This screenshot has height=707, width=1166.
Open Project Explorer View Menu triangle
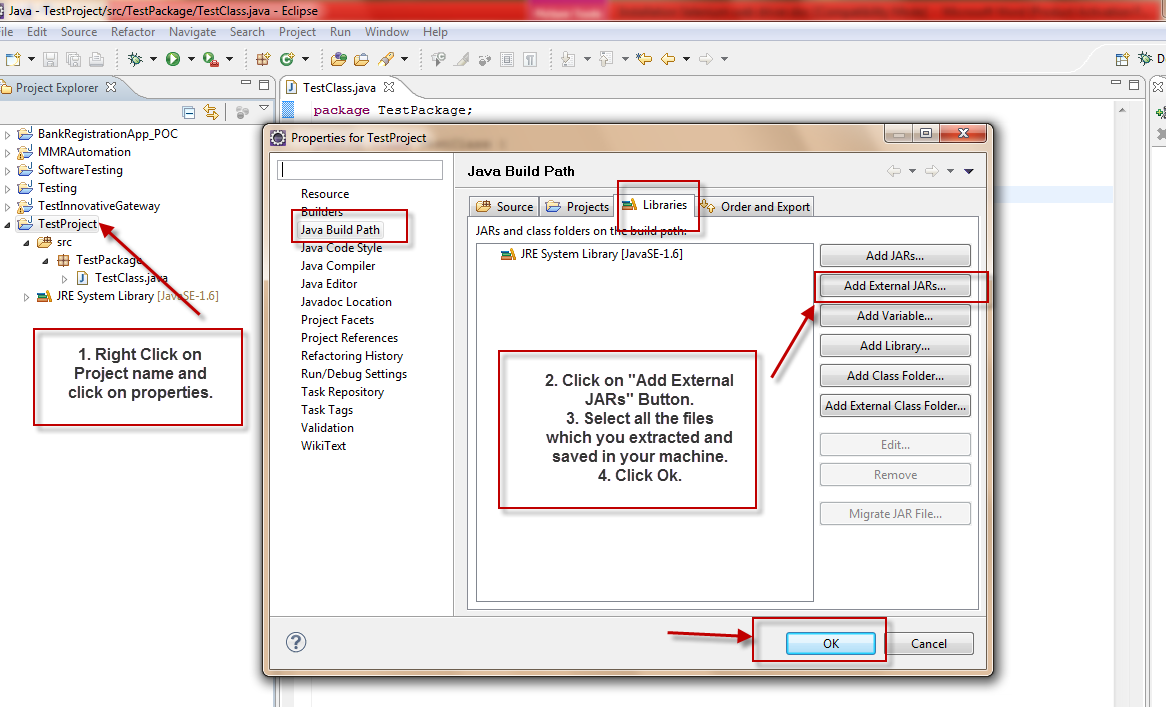[x=263, y=109]
